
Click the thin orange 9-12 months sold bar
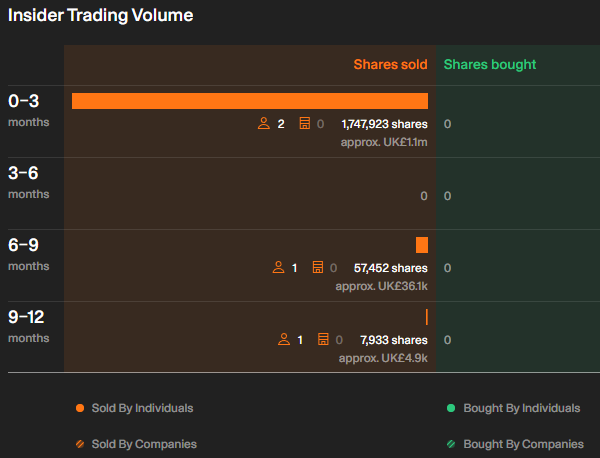pos(427,317)
